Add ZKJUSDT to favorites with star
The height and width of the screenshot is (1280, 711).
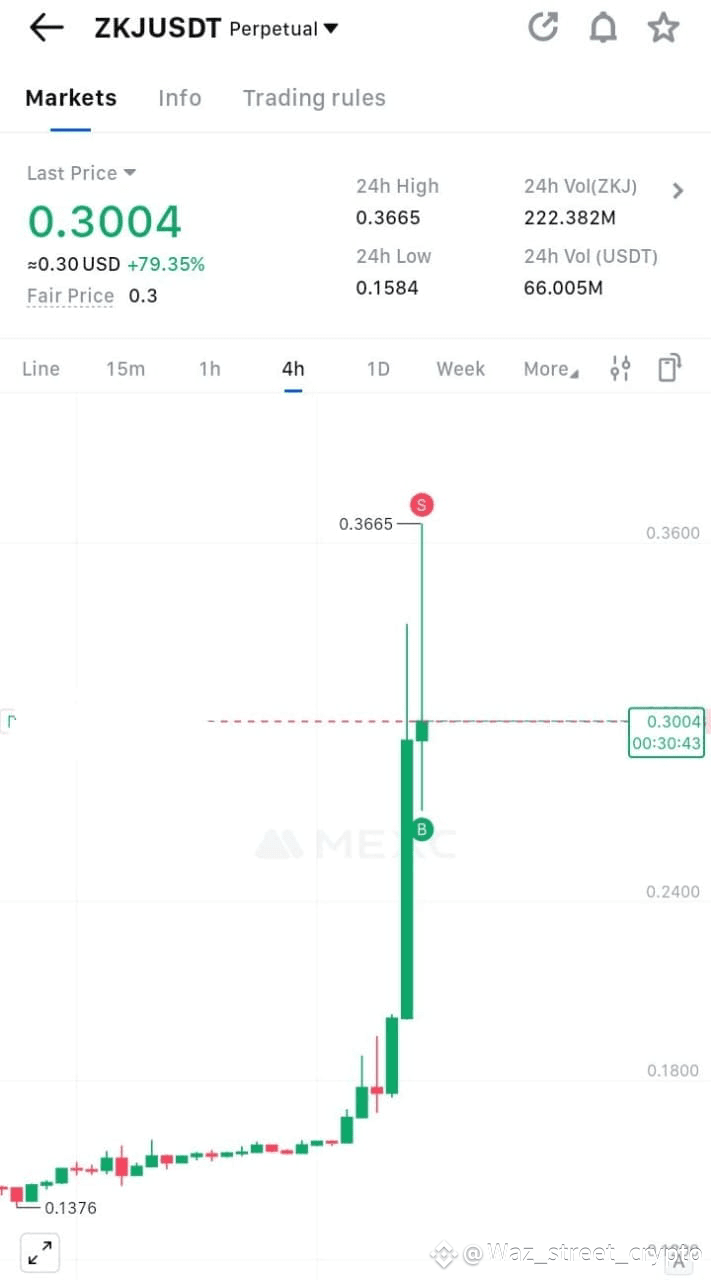point(663,28)
